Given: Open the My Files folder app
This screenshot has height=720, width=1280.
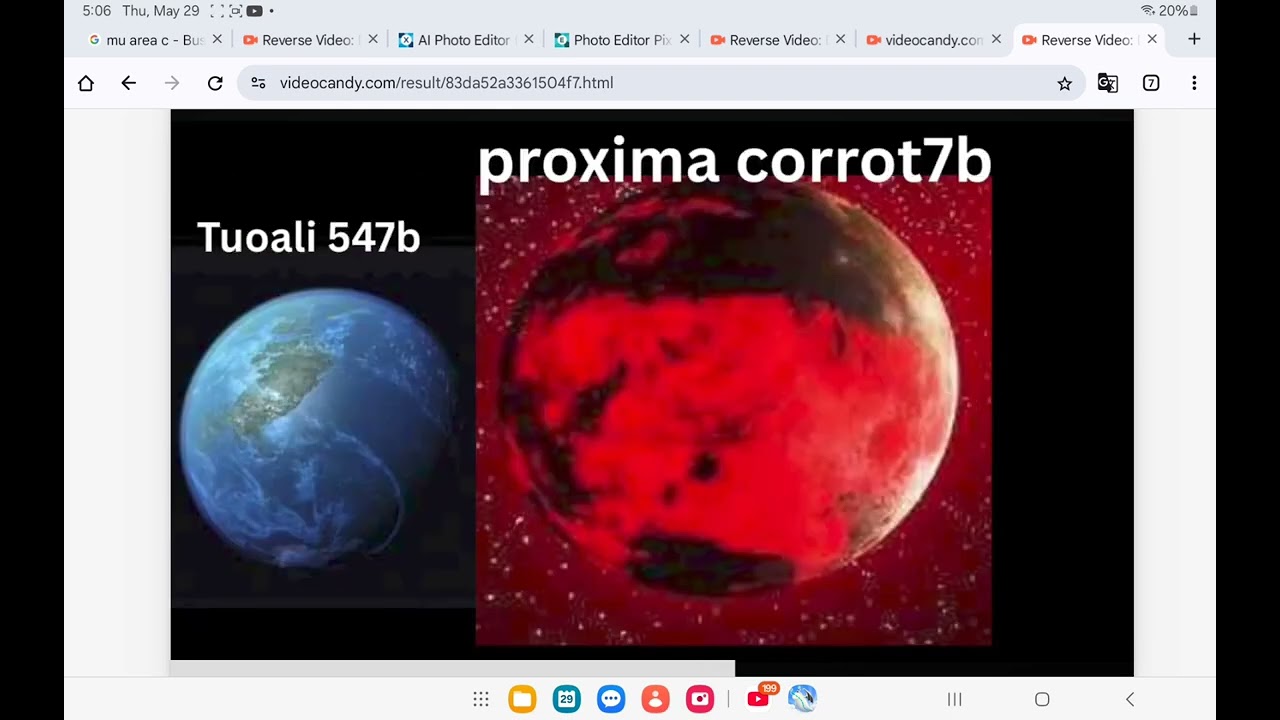Looking at the screenshot, I should (x=522, y=699).
